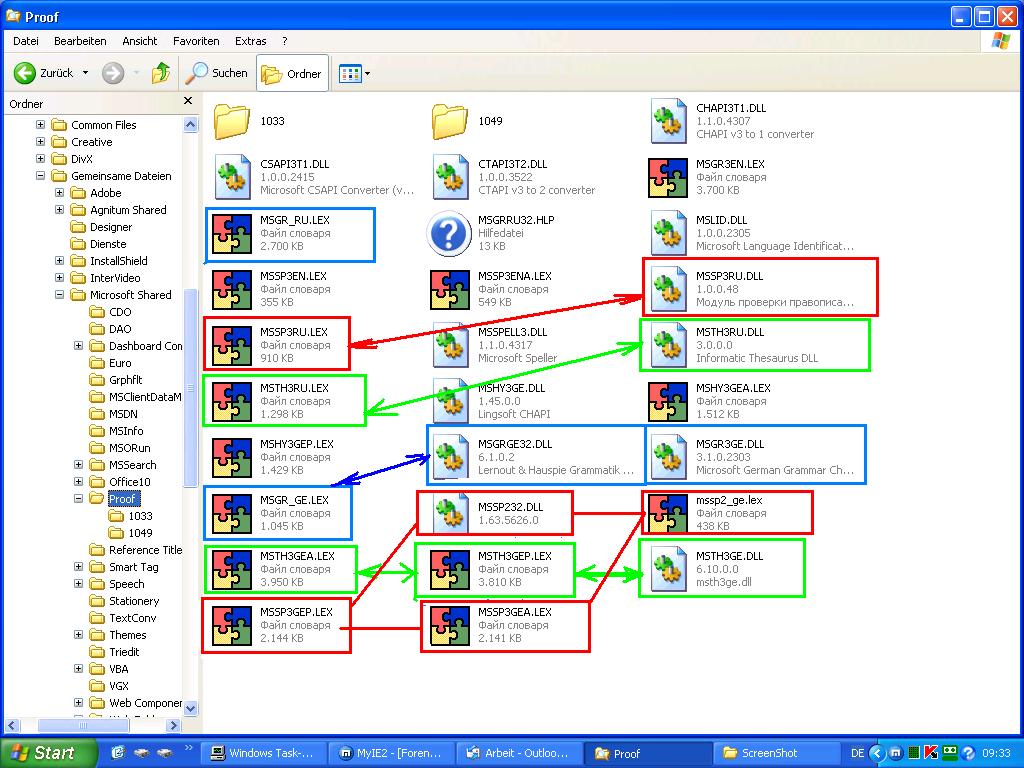Collapse the Proof tree node
This screenshot has width=1024, height=768.
[x=78, y=498]
